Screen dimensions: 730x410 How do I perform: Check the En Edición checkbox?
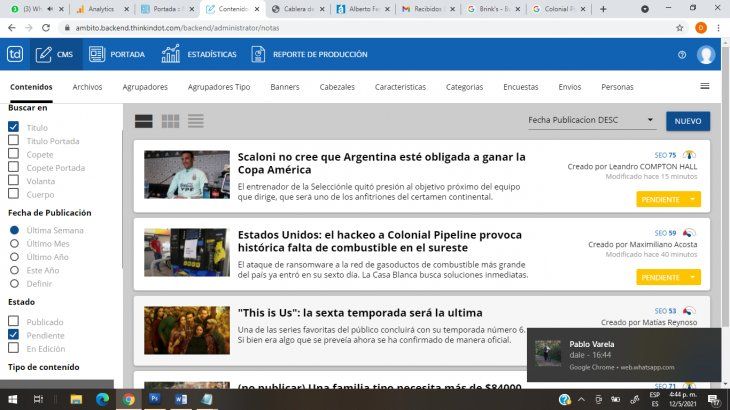point(14,348)
